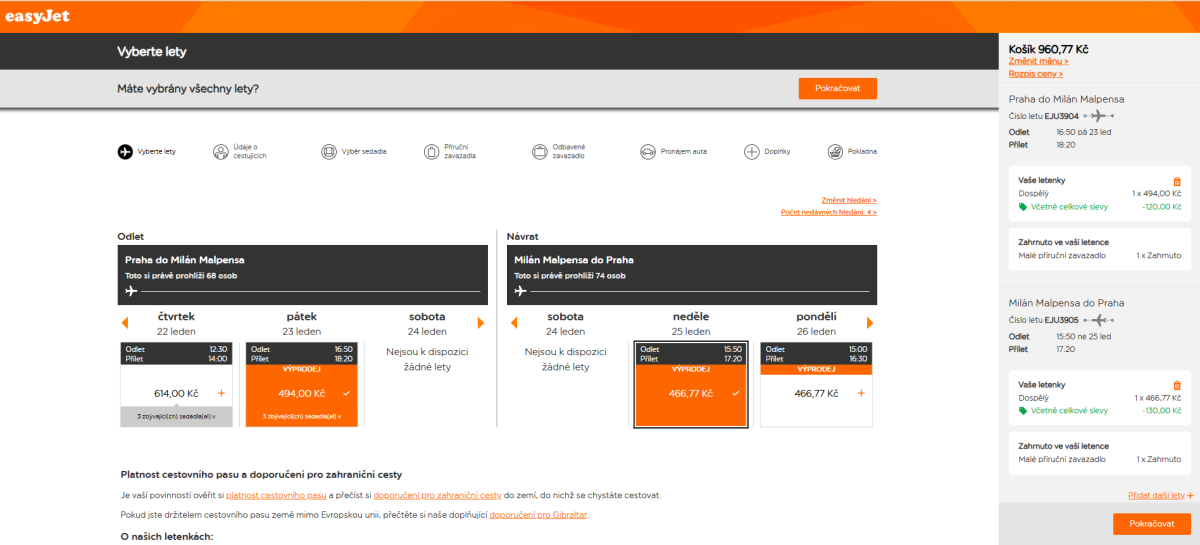Go to the Výběr sedadla seat step
This screenshot has height=545, width=1200.
click(354, 152)
